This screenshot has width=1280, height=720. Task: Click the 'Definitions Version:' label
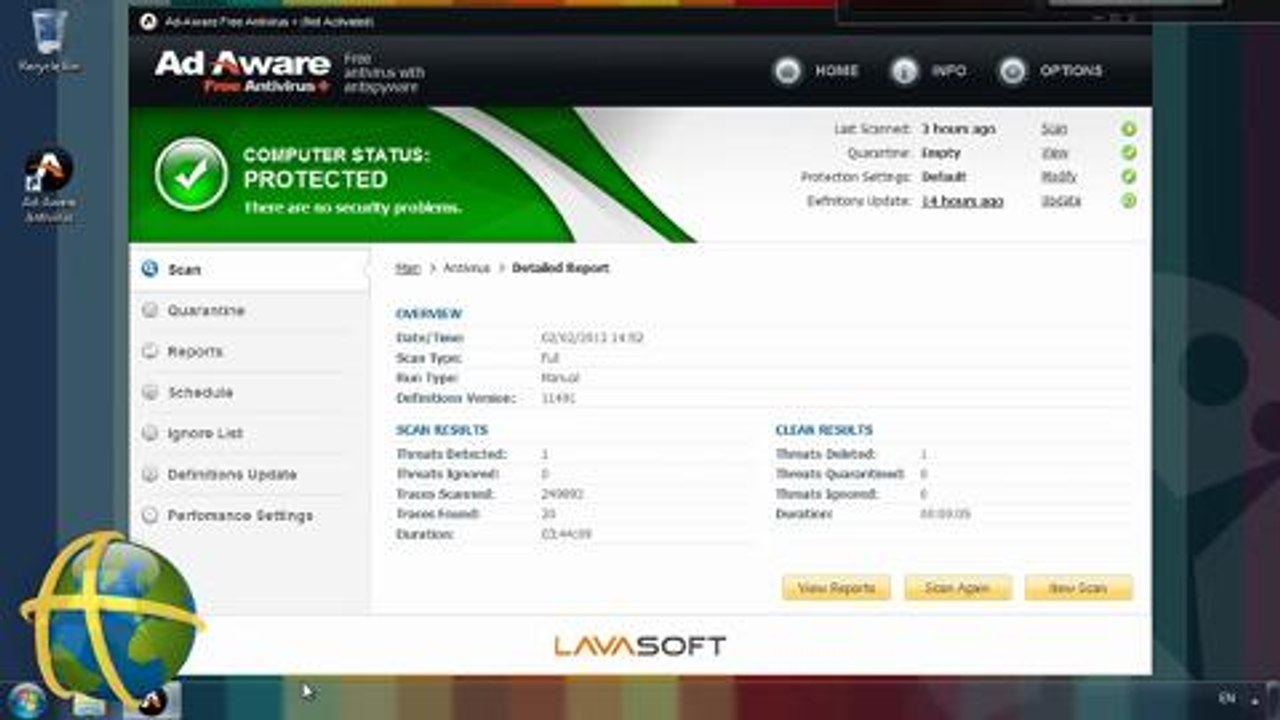456,398
